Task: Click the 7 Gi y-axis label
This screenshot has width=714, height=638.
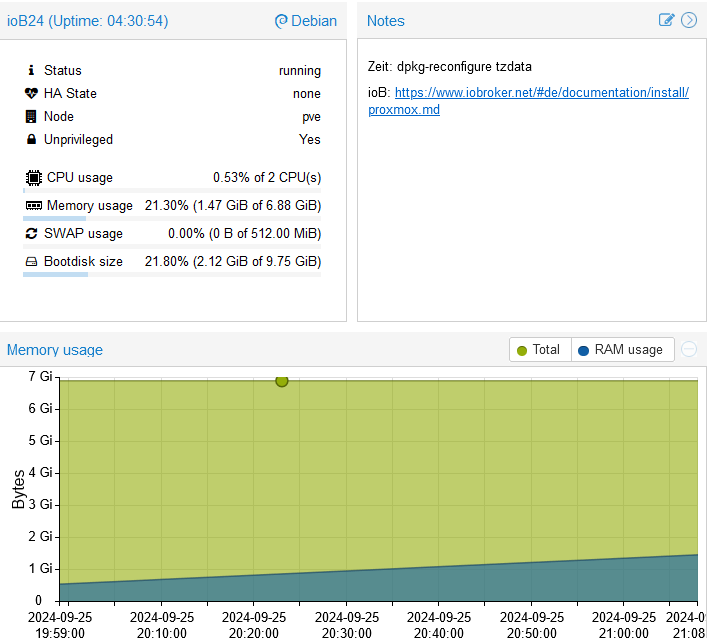Action: tap(41, 376)
